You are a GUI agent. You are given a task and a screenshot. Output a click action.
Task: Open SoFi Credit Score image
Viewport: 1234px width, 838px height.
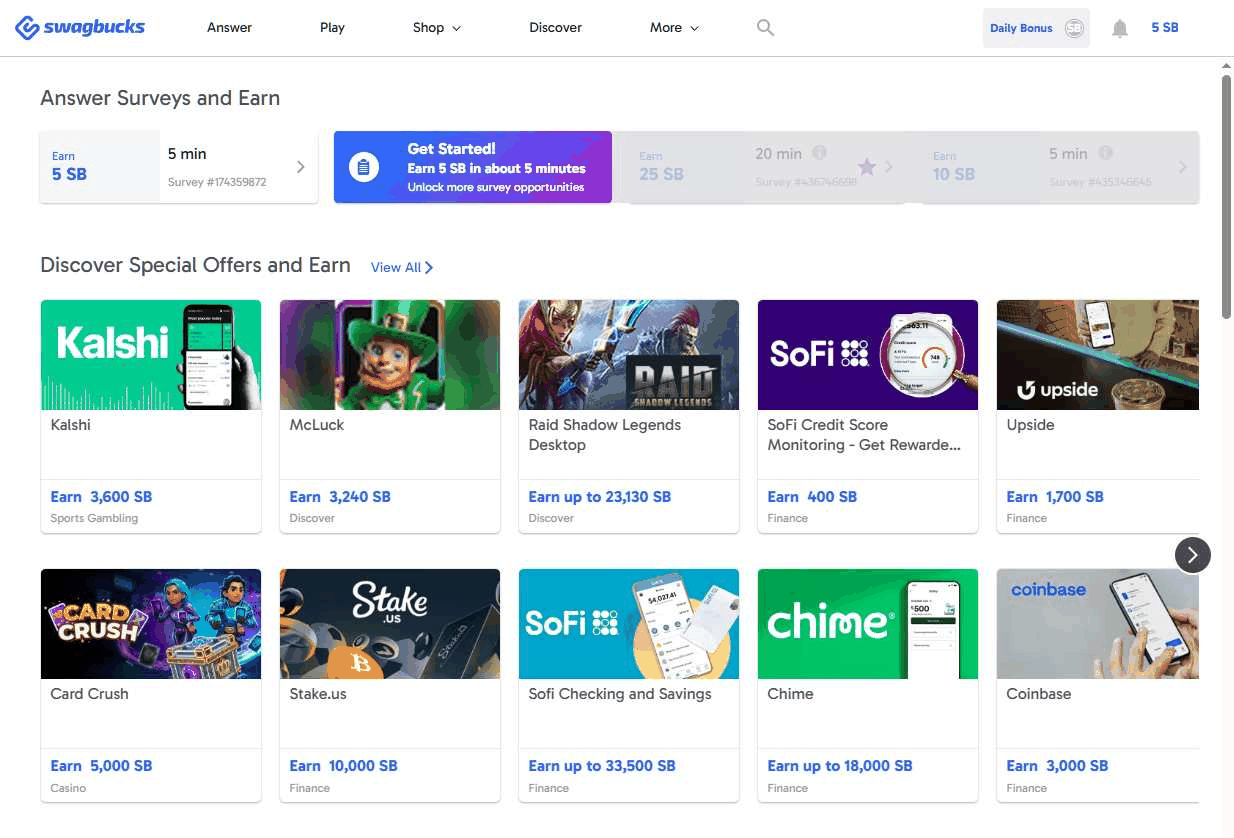[x=868, y=355]
